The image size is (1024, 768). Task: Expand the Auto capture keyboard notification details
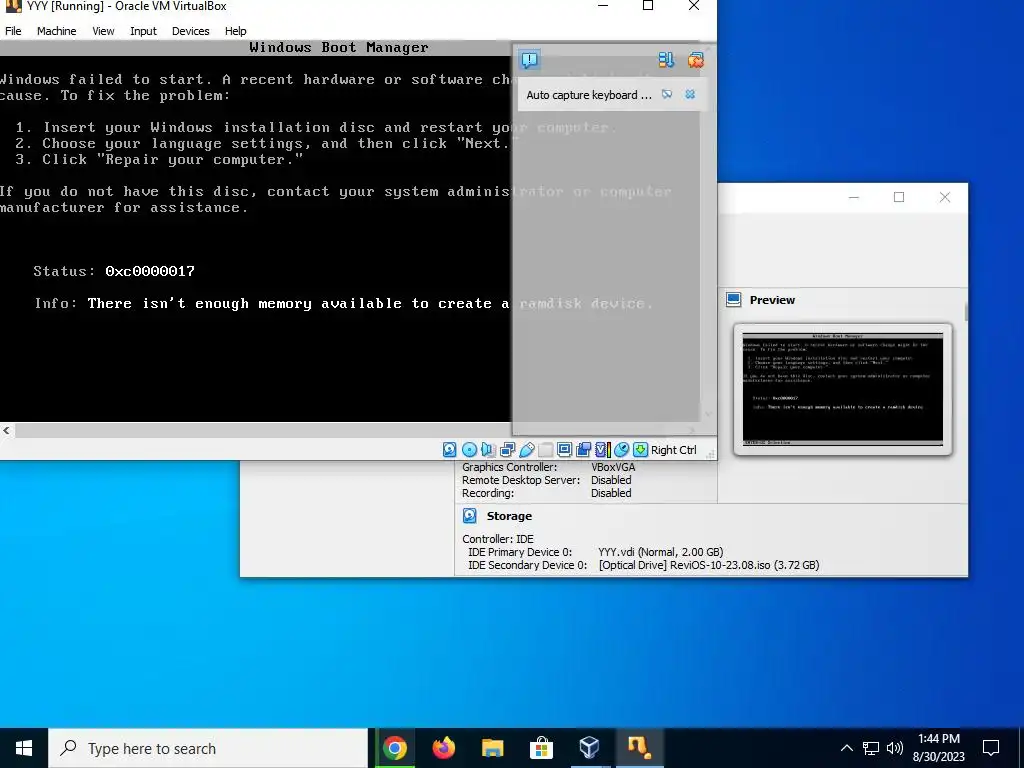click(x=667, y=95)
